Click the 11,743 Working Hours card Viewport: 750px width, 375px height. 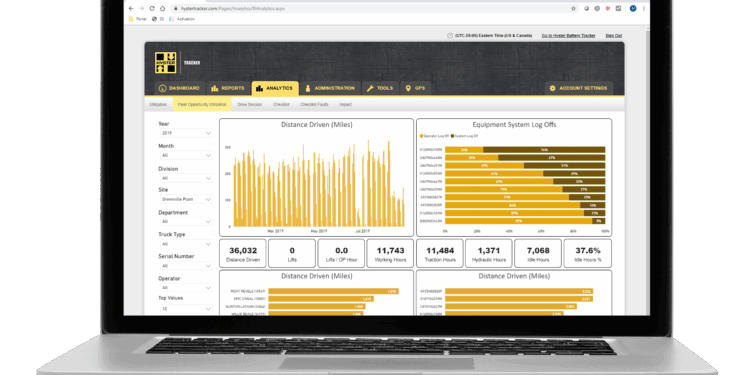click(390, 254)
